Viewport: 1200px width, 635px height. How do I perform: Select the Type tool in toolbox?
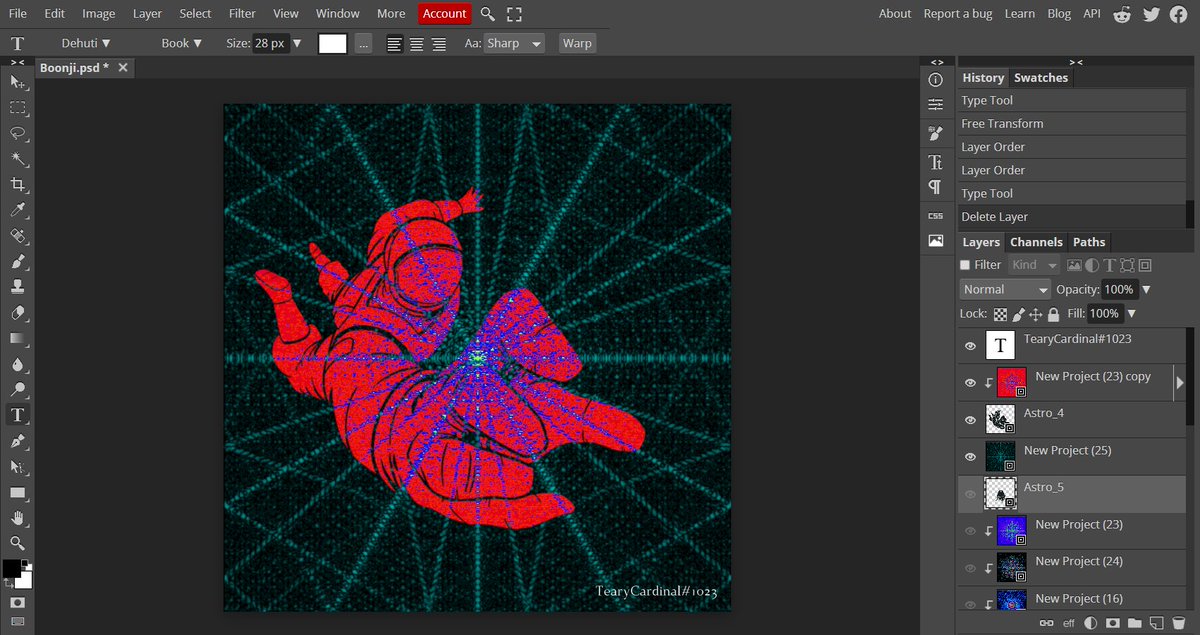point(18,415)
